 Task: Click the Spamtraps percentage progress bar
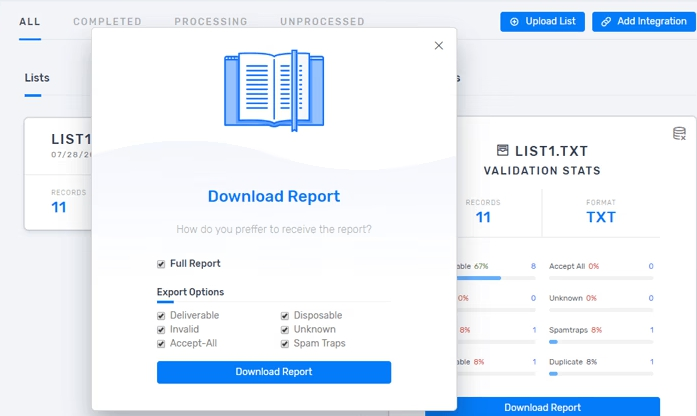(x=601, y=341)
